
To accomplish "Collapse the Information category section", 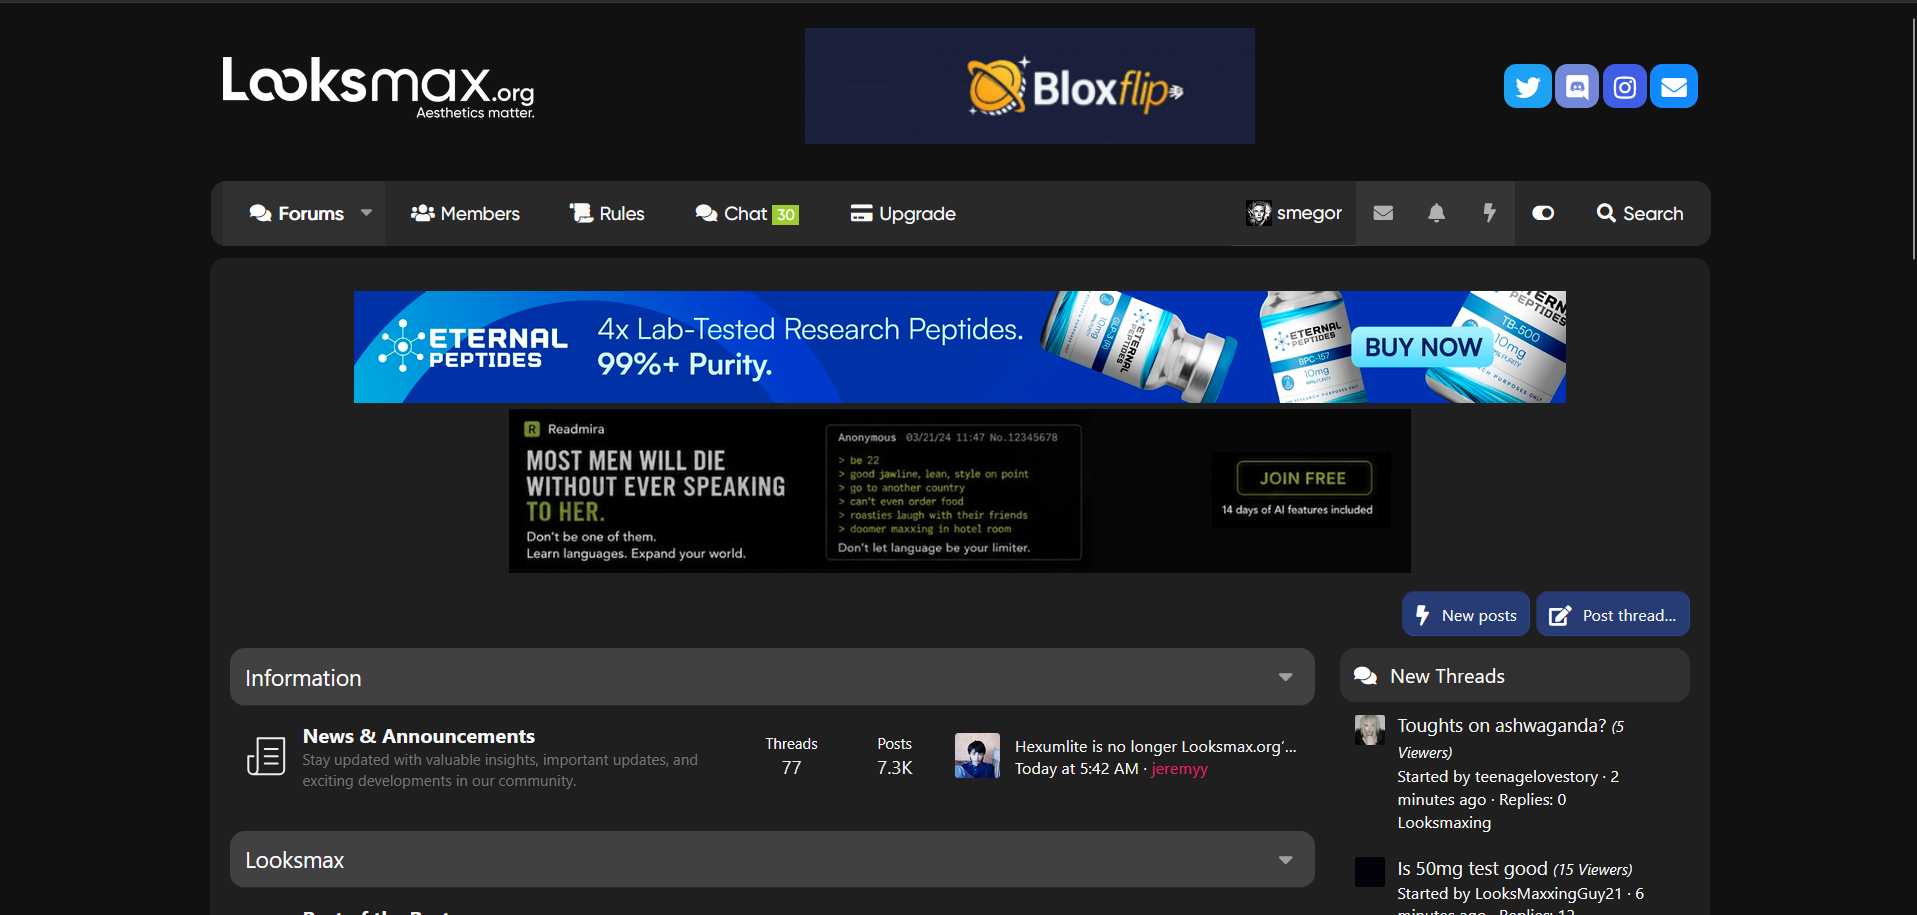I will [1286, 678].
